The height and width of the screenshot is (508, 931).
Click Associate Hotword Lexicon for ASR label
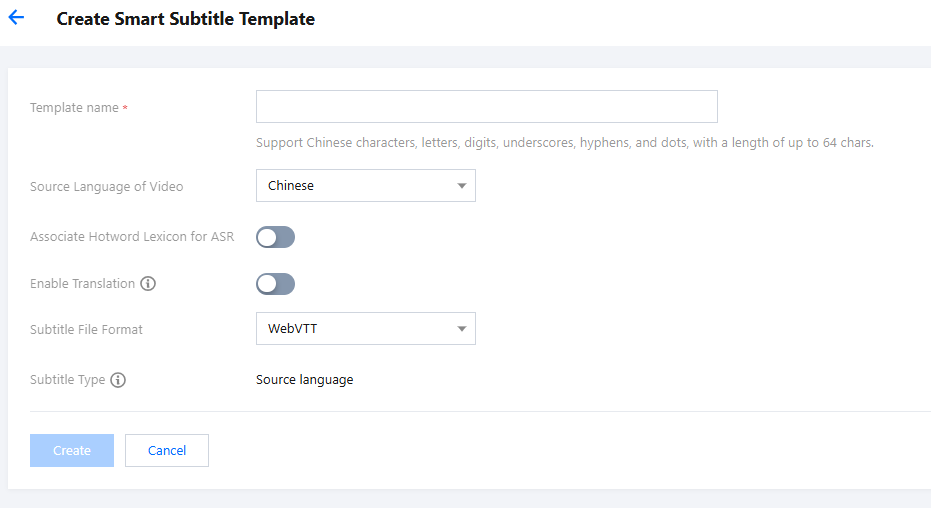coord(132,237)
